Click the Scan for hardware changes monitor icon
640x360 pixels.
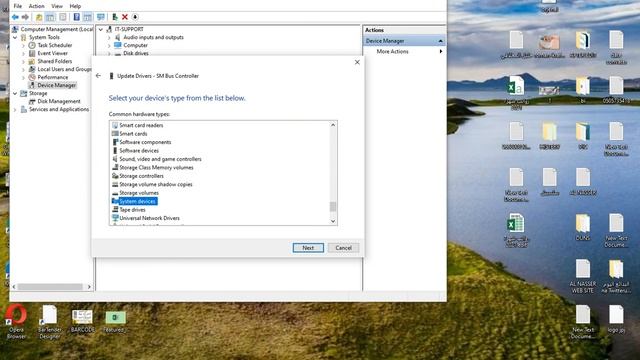coord(100,17)
